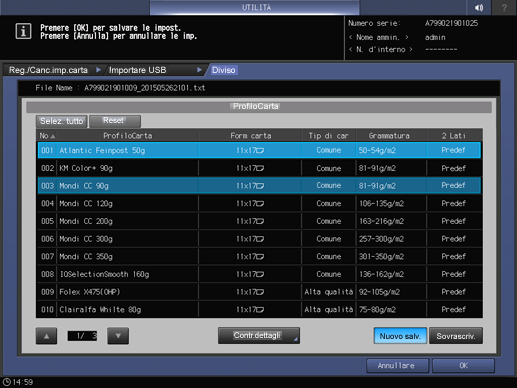Screen dimensions: 517x388
Task: Click Annullare to cancel settings
Action: [x=397, y=366]
